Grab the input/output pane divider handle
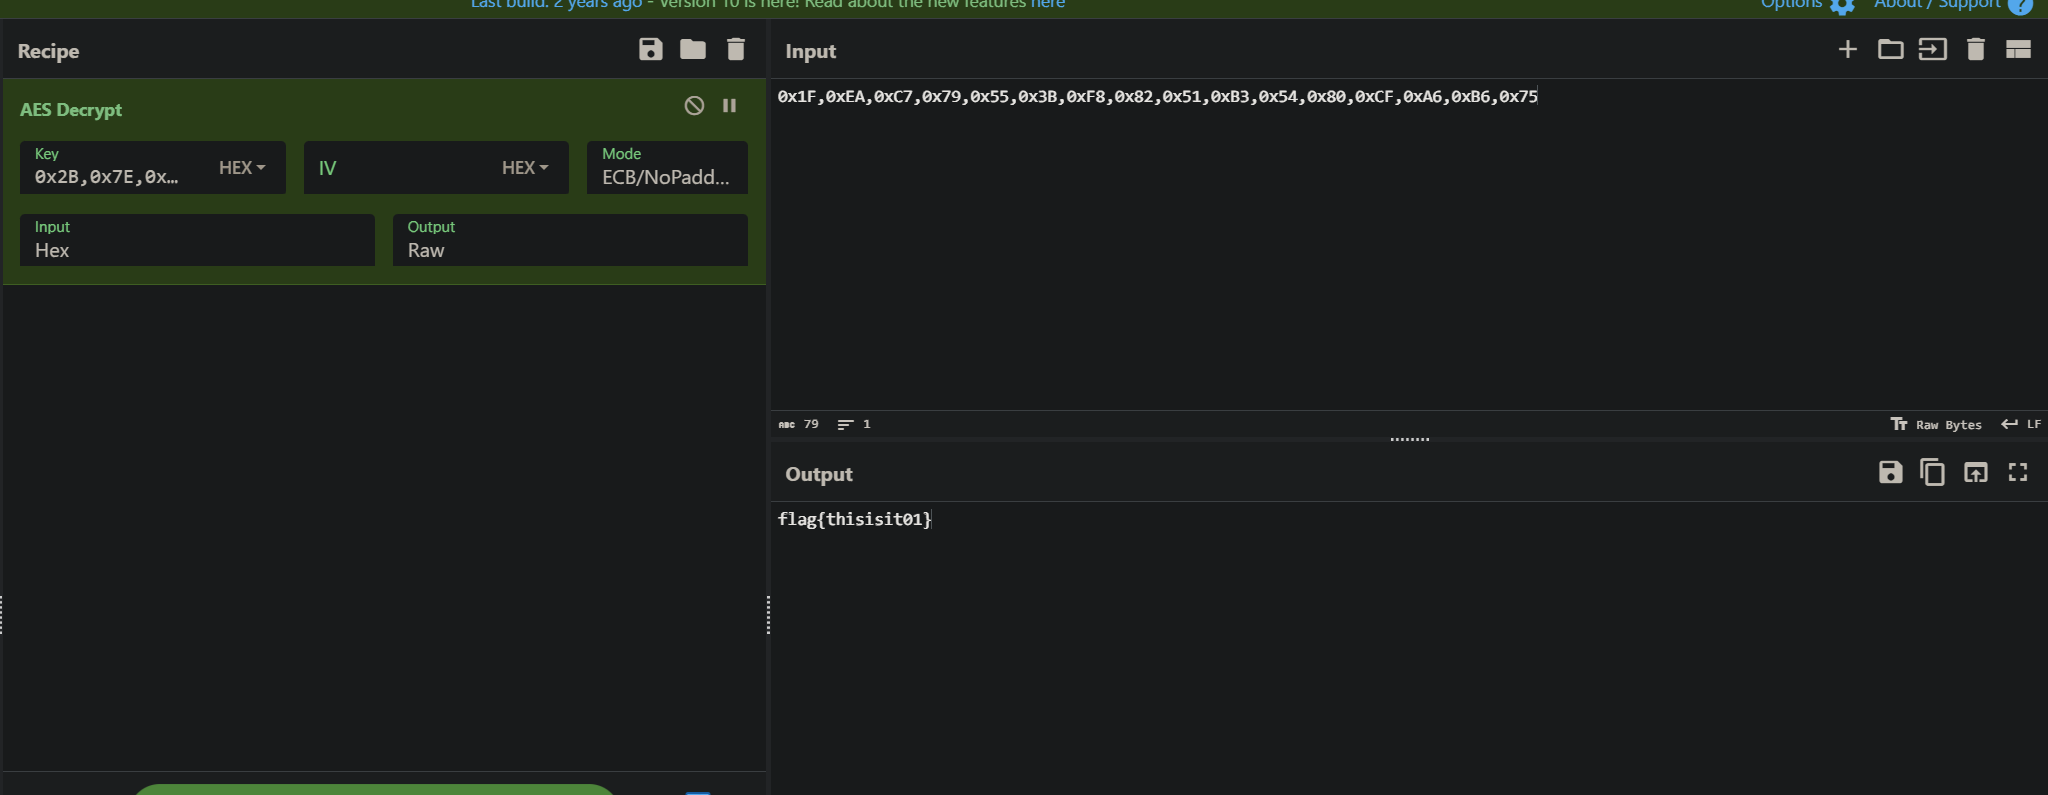The width and height of the screenshot is (2048, 795). coord(1410,439)
